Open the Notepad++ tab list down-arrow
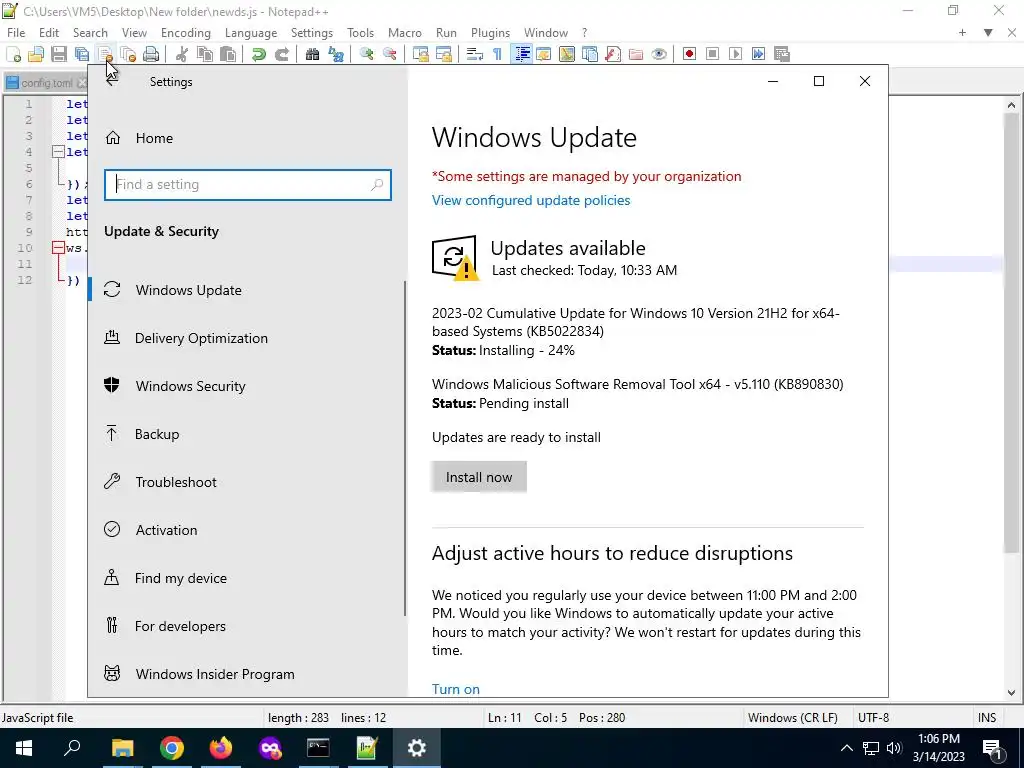1024x768 pixels. [x=988, y=33]
